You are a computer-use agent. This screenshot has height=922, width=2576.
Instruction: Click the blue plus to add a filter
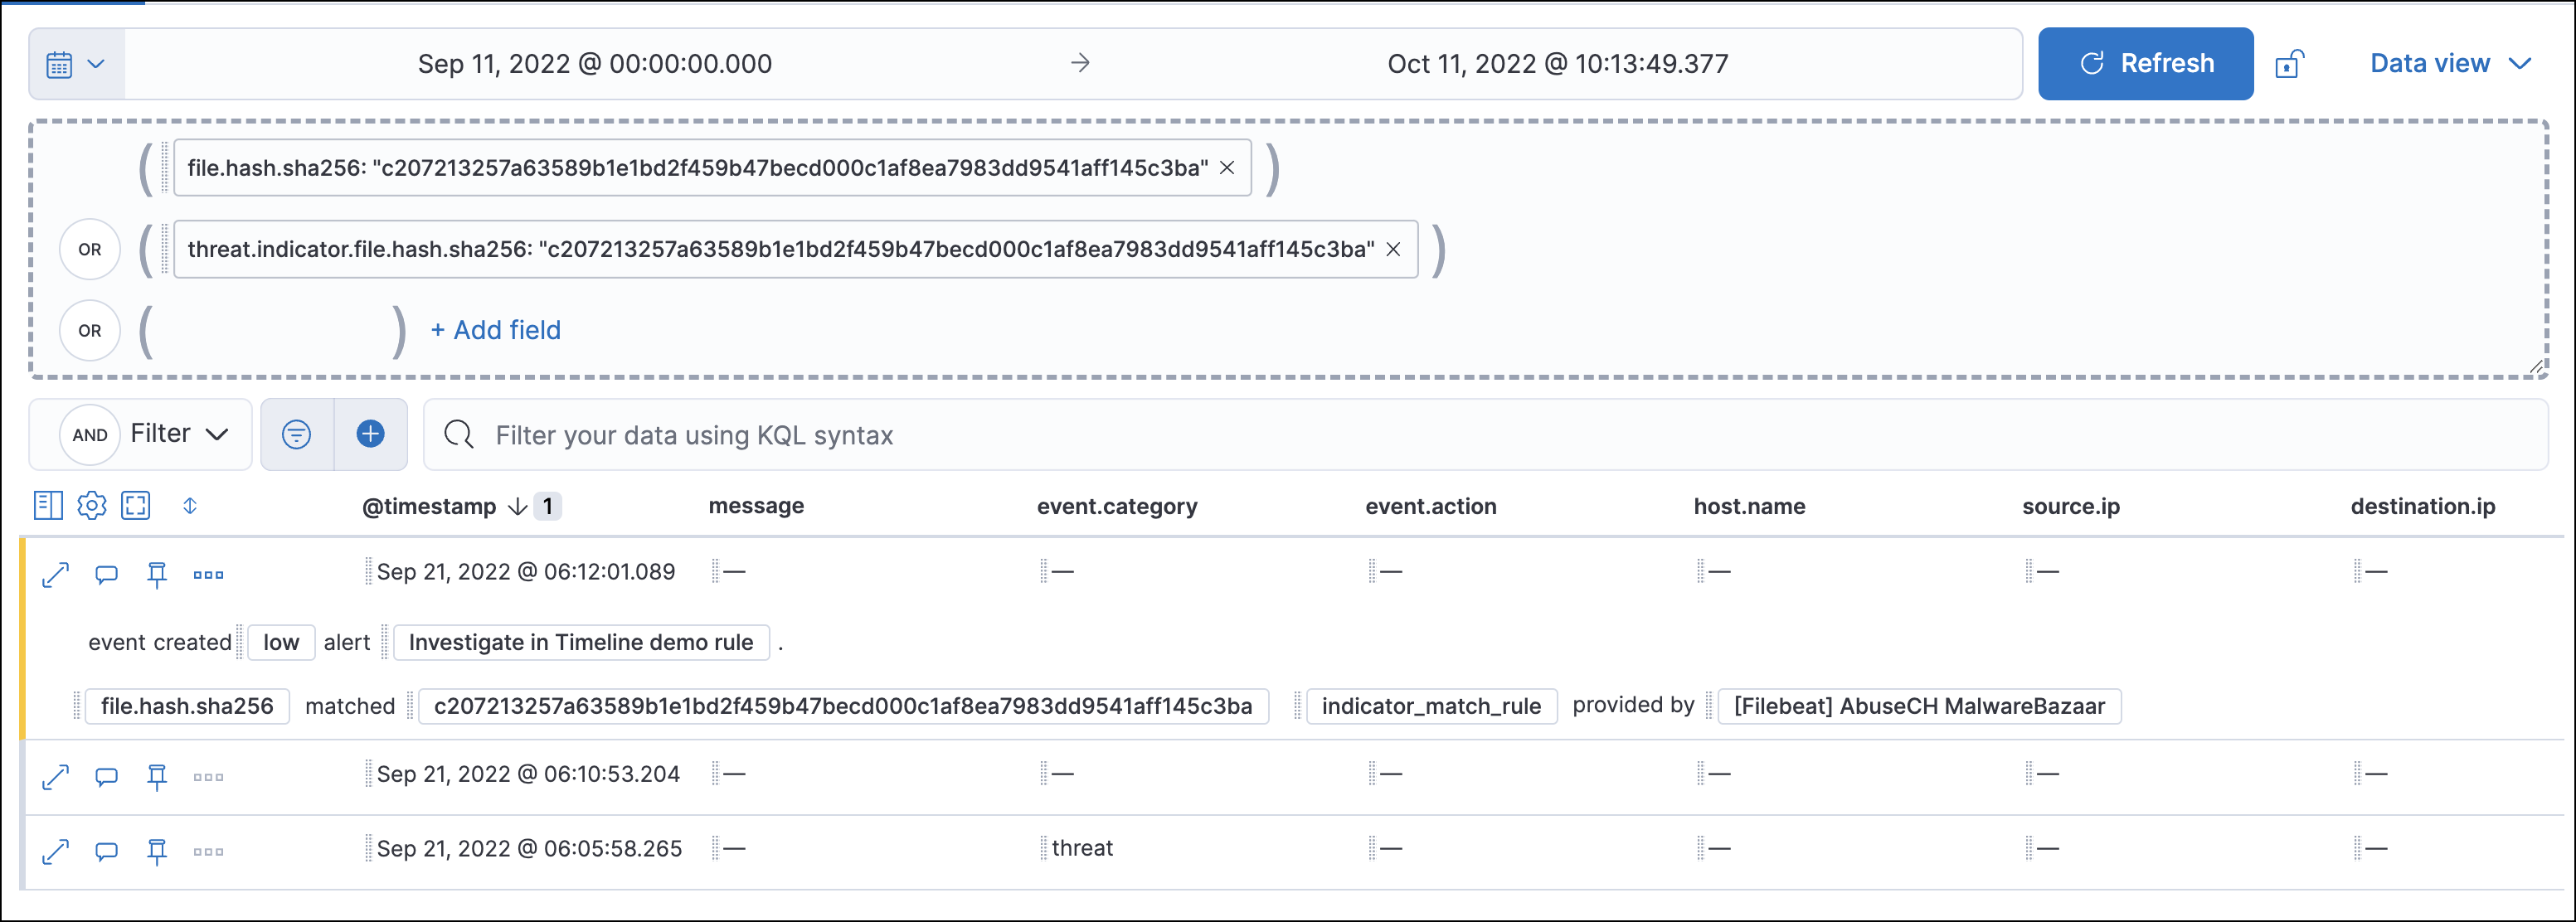pyautogui.click(x=371, y=434)
